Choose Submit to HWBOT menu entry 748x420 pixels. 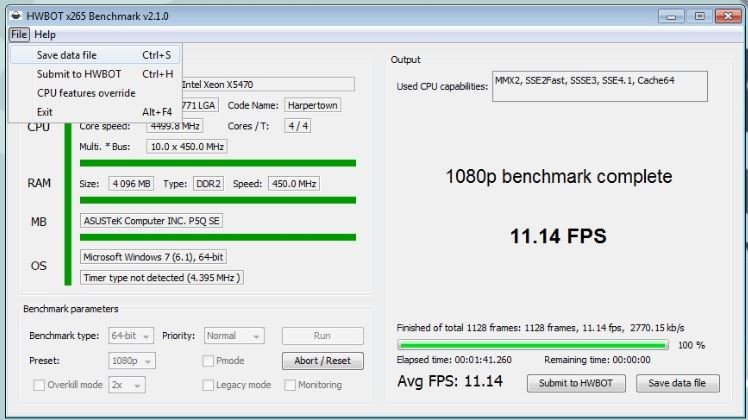coord(95,74)
